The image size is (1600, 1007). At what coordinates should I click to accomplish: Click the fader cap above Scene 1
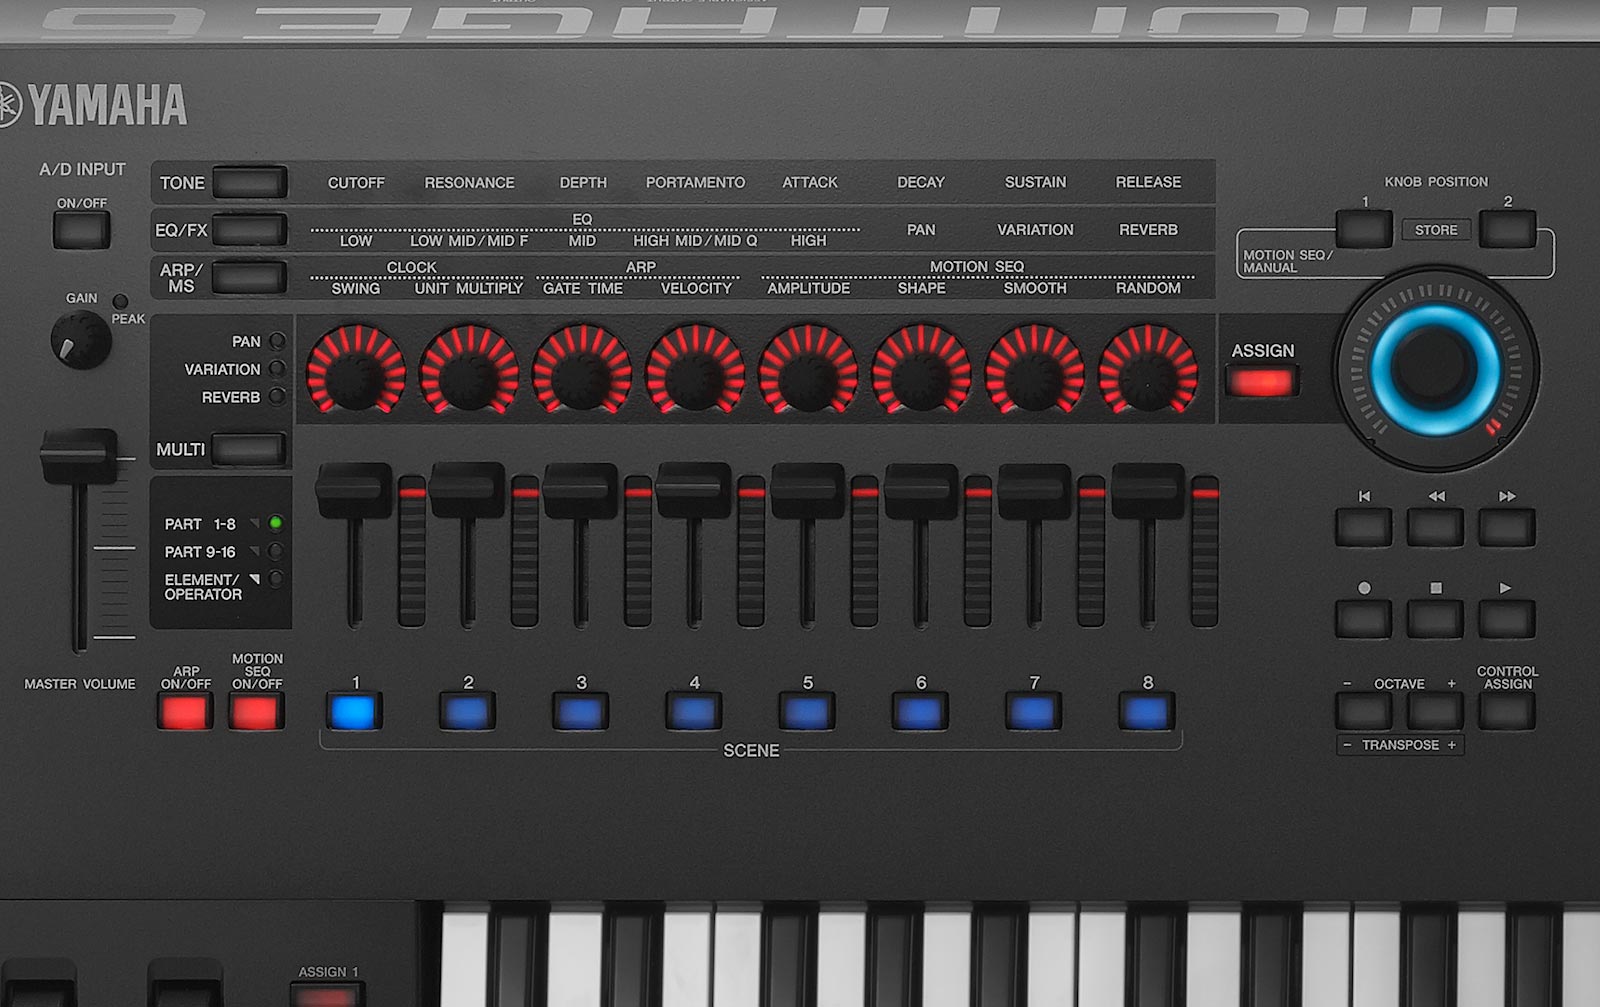pos(354,490)
